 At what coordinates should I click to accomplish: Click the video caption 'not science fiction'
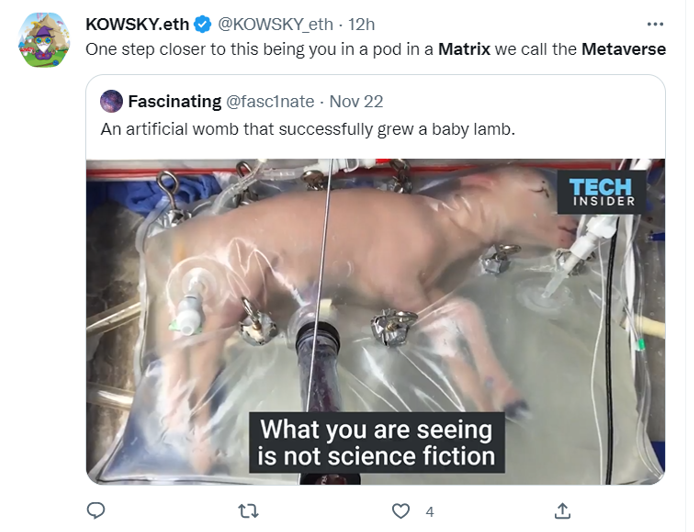pyautogui.click(x=376, y=457)
